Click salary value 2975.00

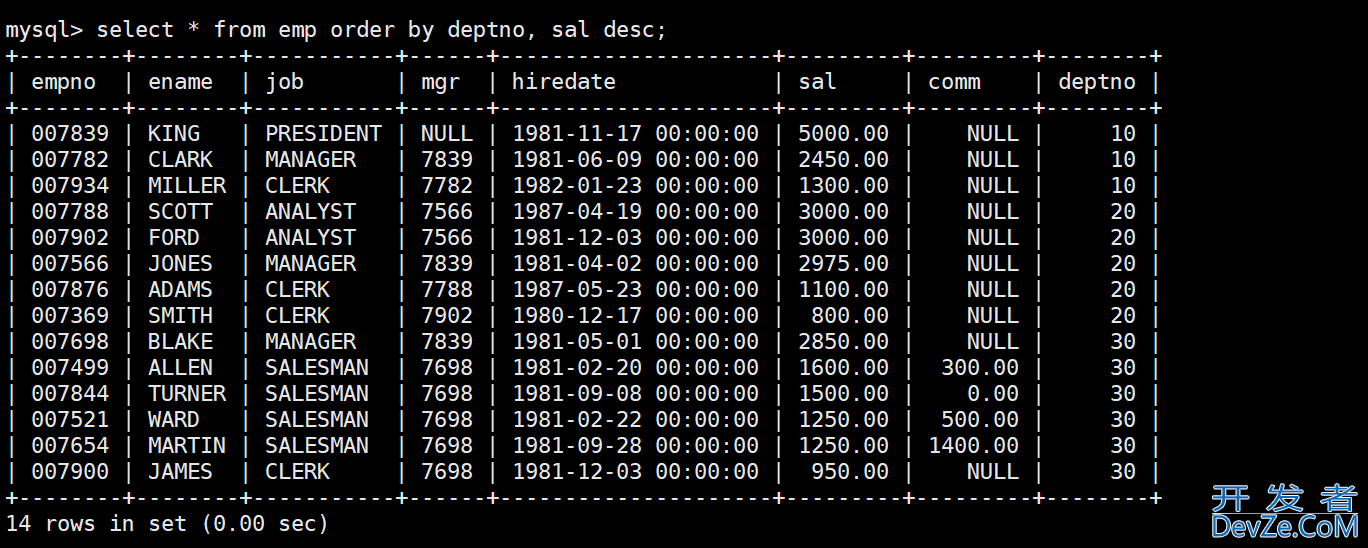[x=843, y=263]
